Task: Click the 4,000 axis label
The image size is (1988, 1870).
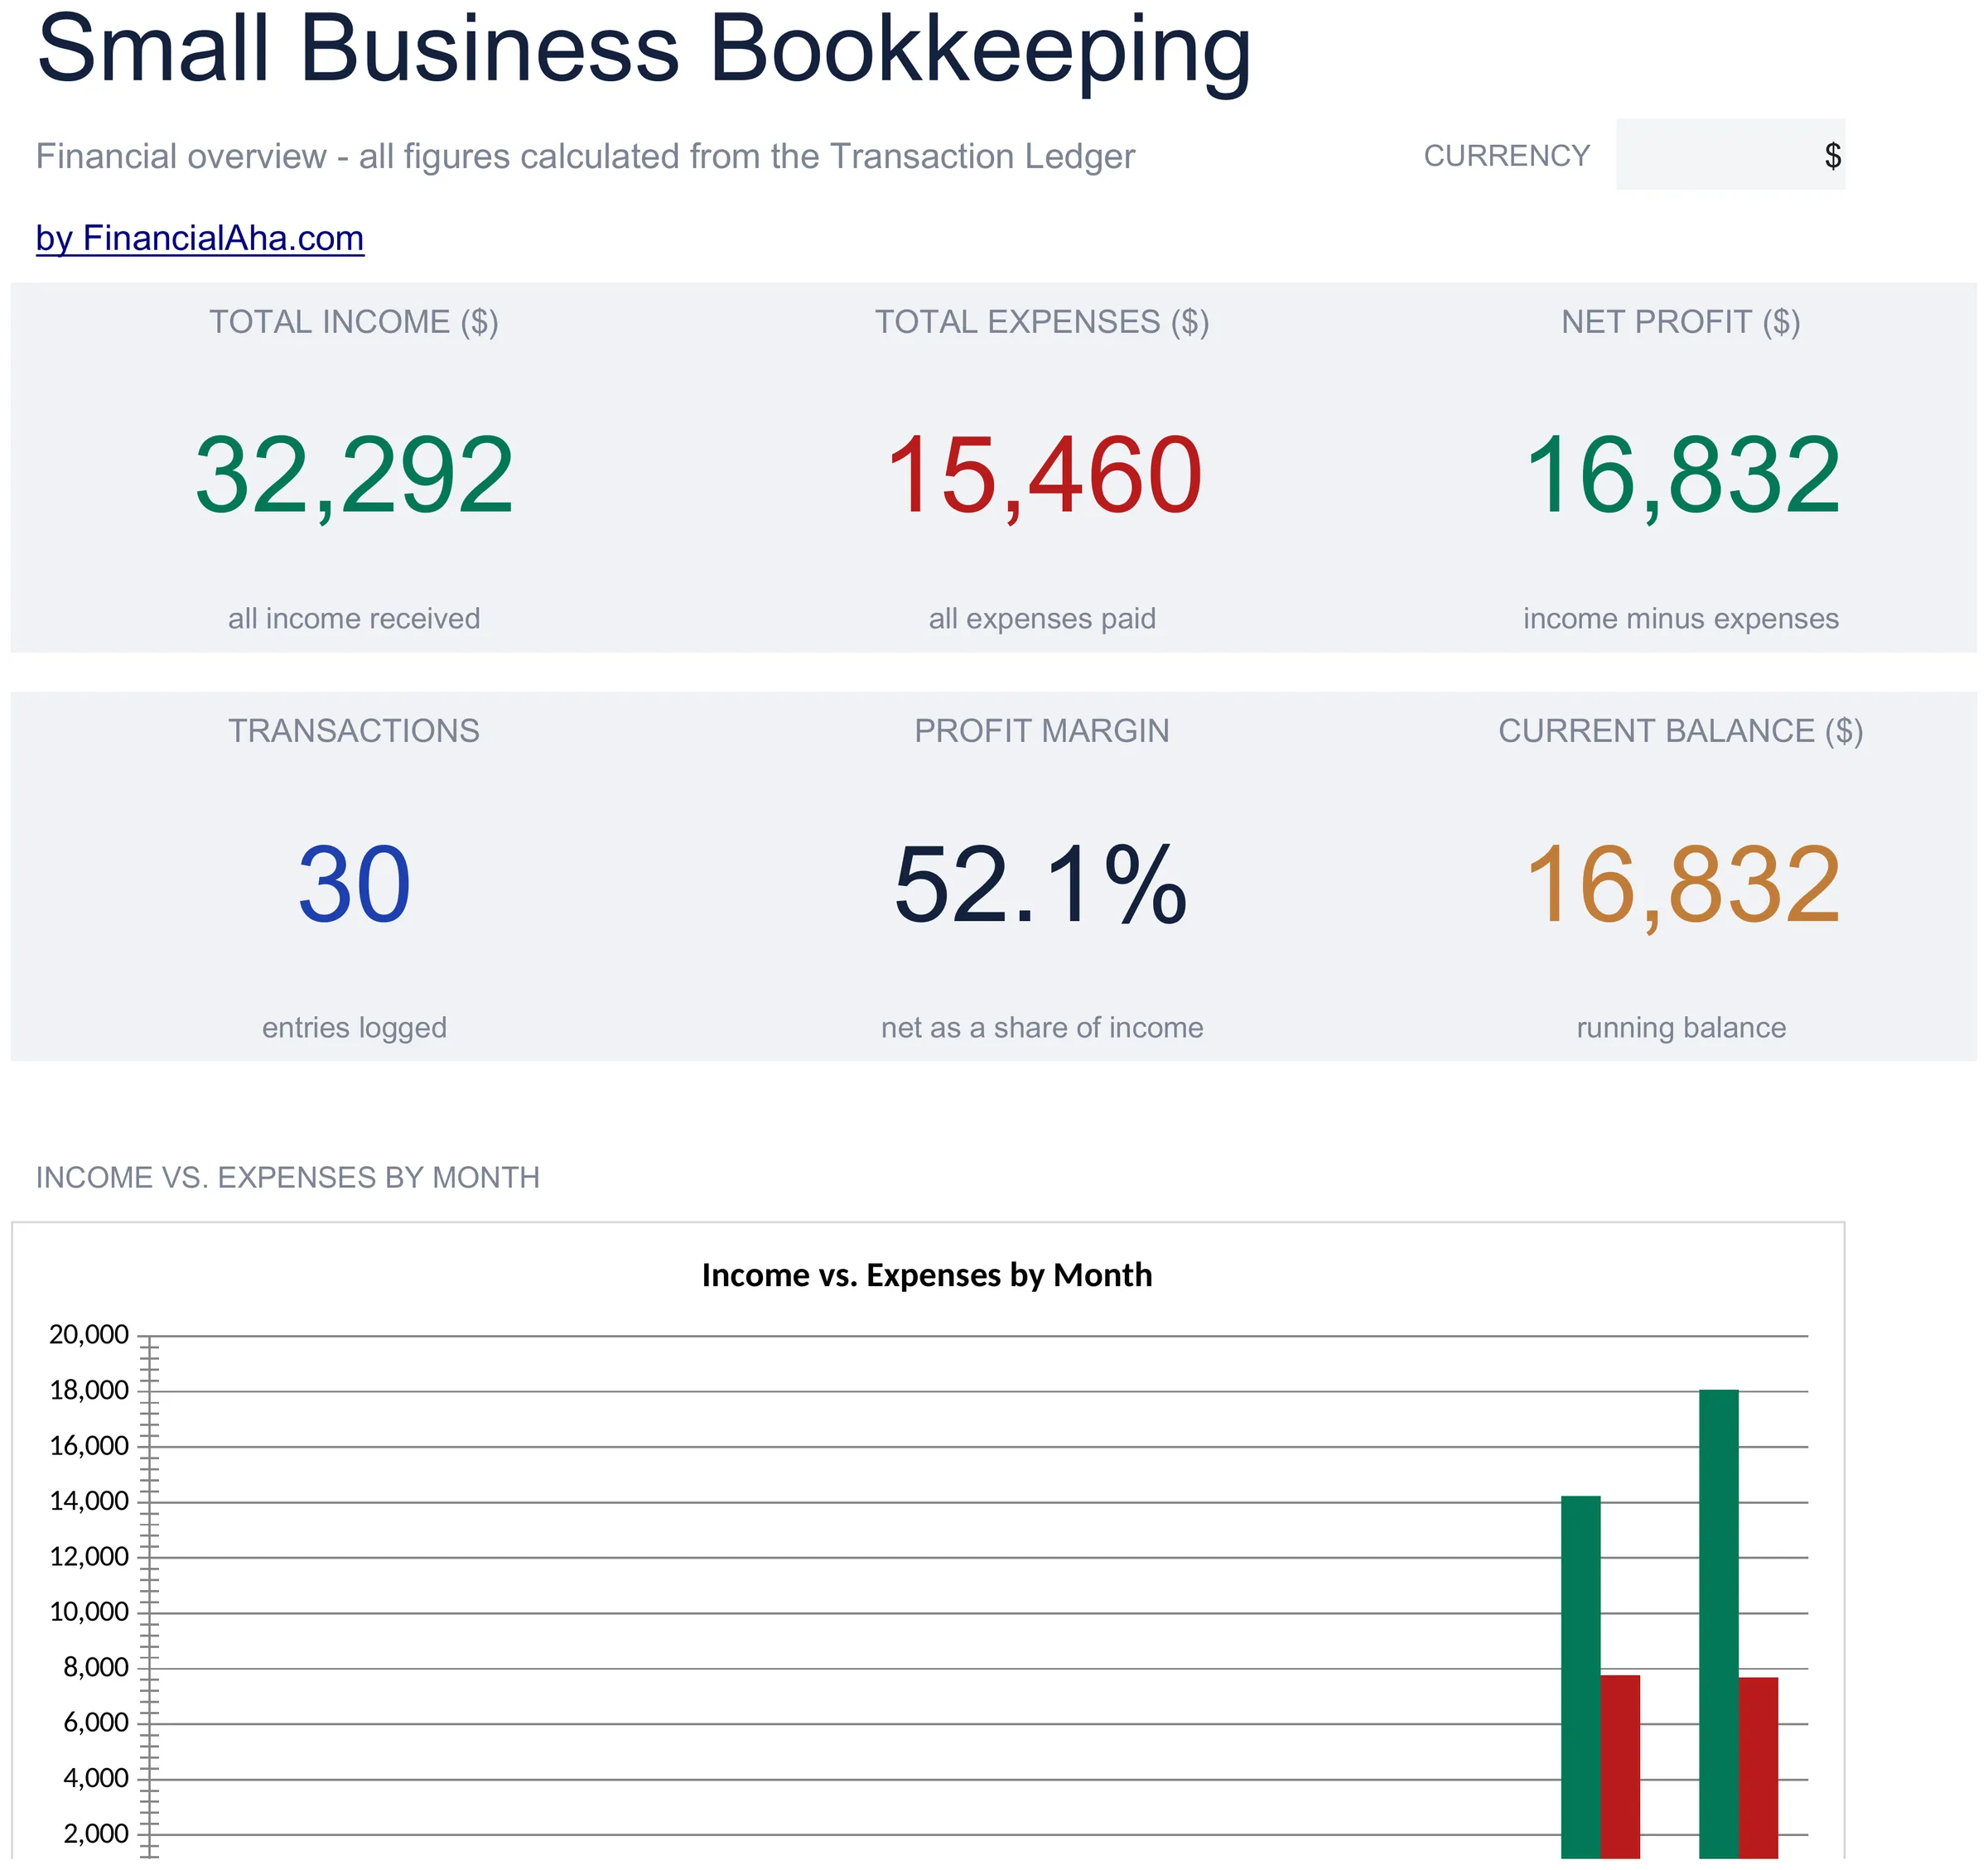Action: [96, 1778]
